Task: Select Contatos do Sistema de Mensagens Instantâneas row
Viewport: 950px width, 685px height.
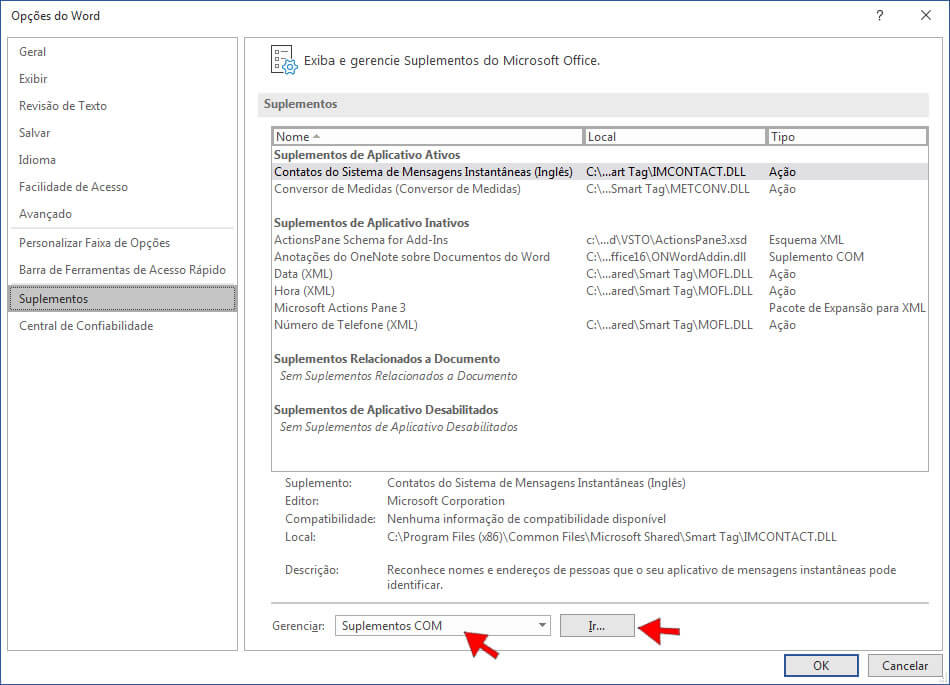Action: pos(600,172)
